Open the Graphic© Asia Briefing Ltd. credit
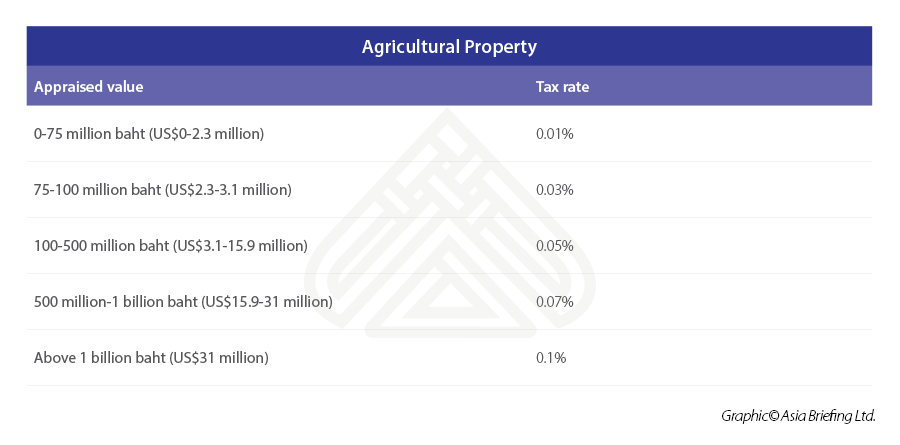 798,415
